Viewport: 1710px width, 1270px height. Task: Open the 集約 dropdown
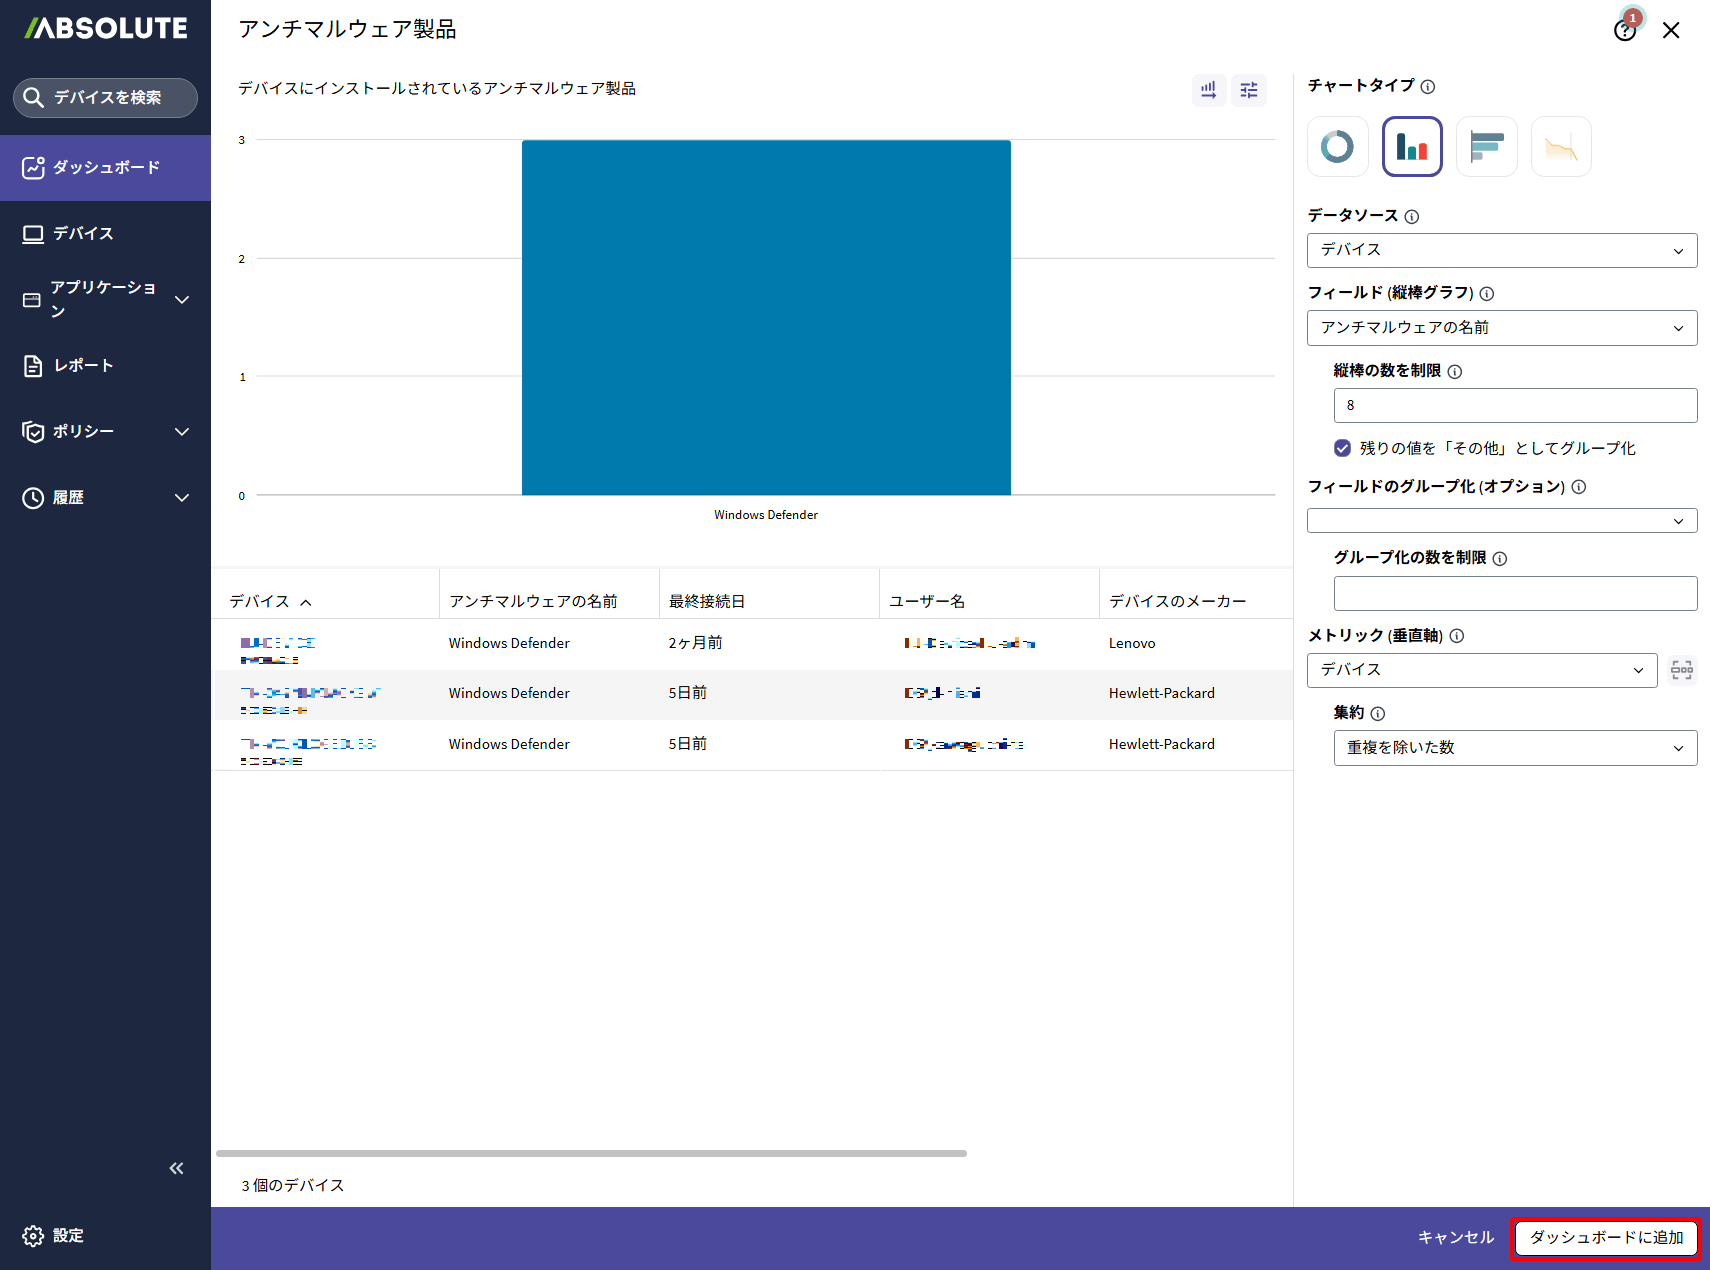point(1515,748)
